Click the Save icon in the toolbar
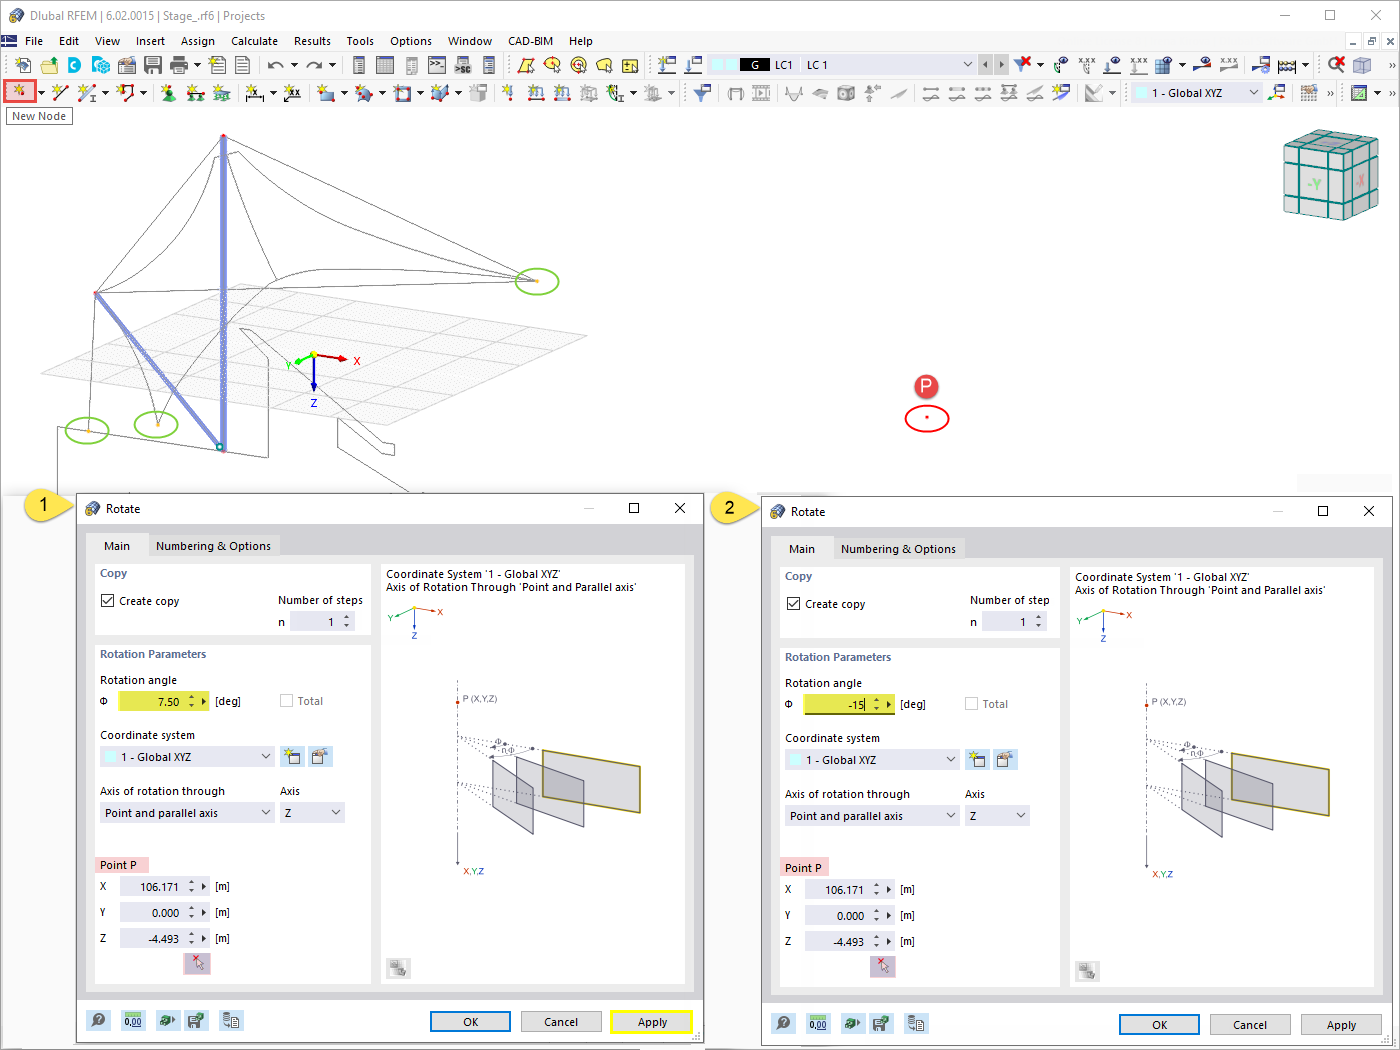Screen dimensions: 1400x1050 [x=152, y=64]
